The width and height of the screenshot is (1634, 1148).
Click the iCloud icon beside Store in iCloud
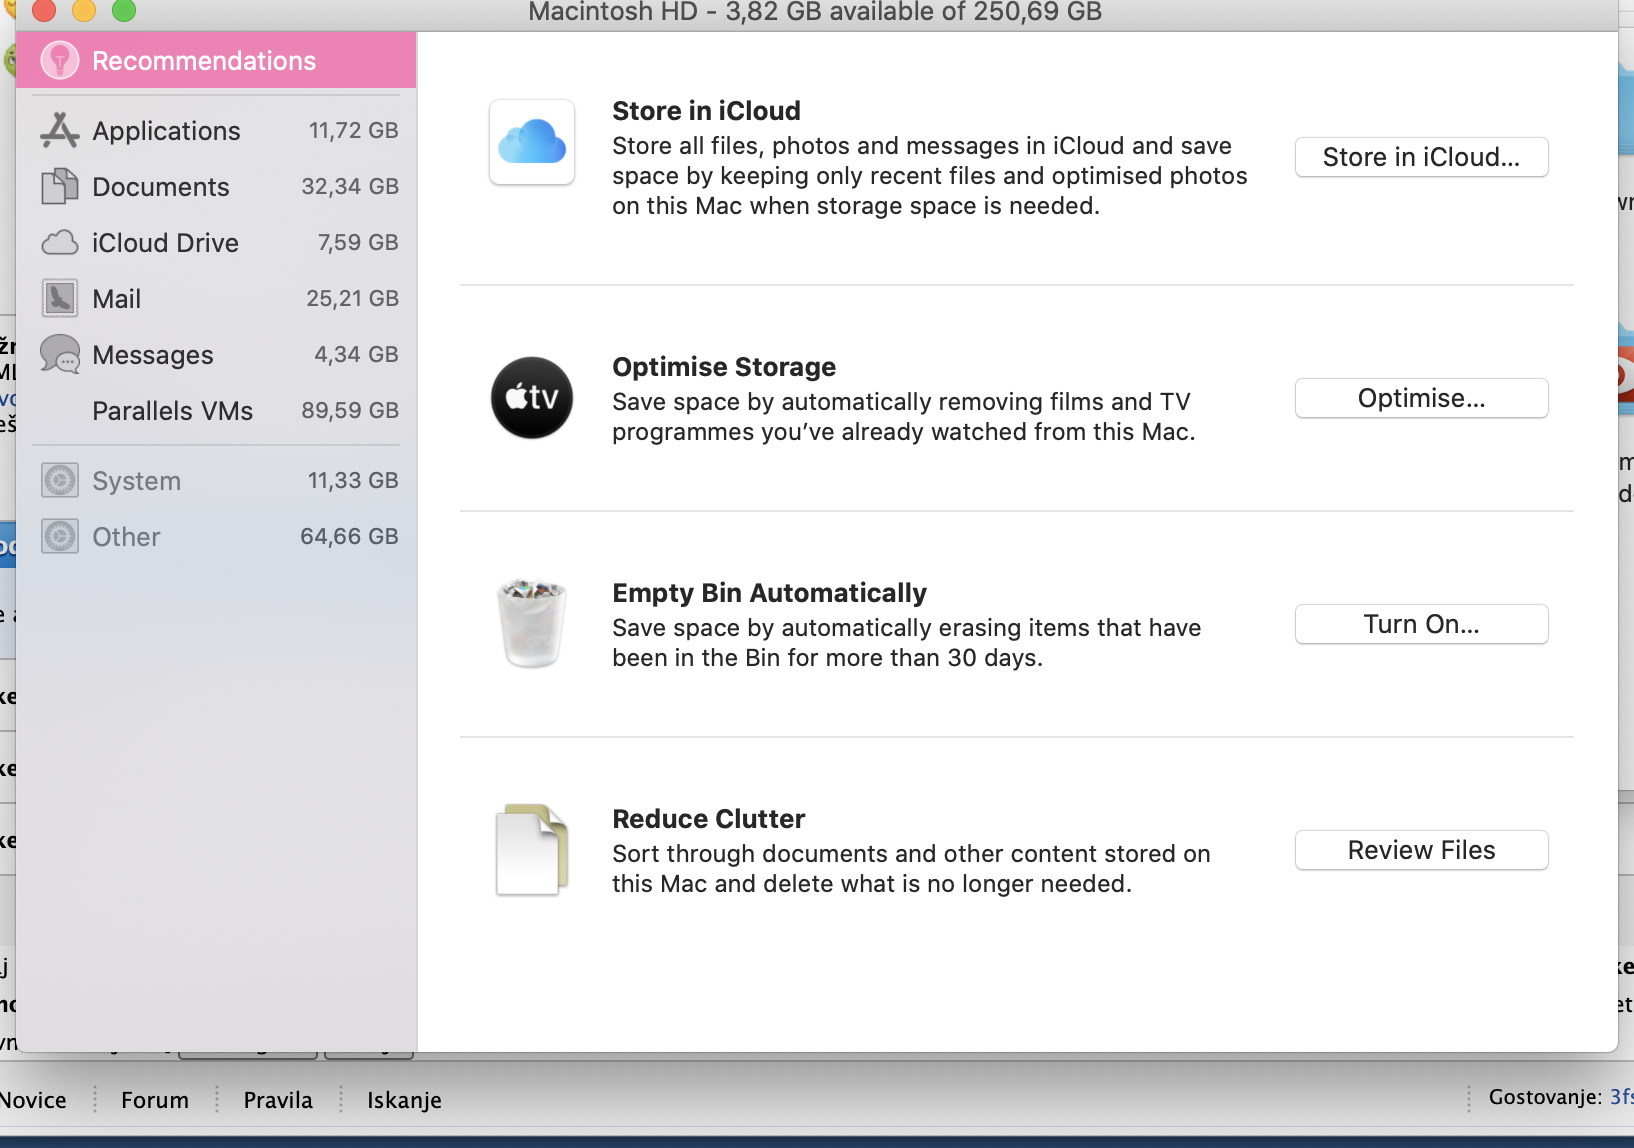[x=532, y=142]
